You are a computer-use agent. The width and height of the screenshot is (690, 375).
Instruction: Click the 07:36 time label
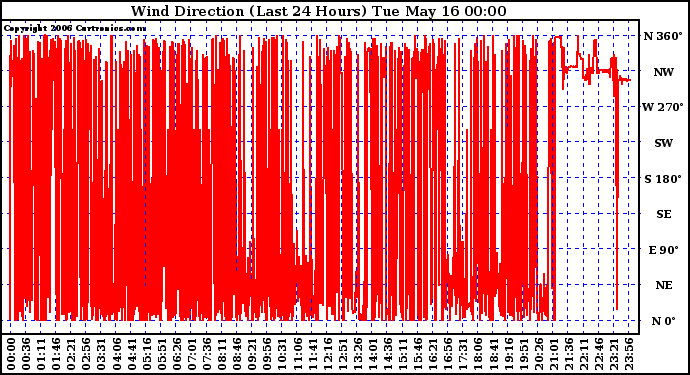[207, 354]
